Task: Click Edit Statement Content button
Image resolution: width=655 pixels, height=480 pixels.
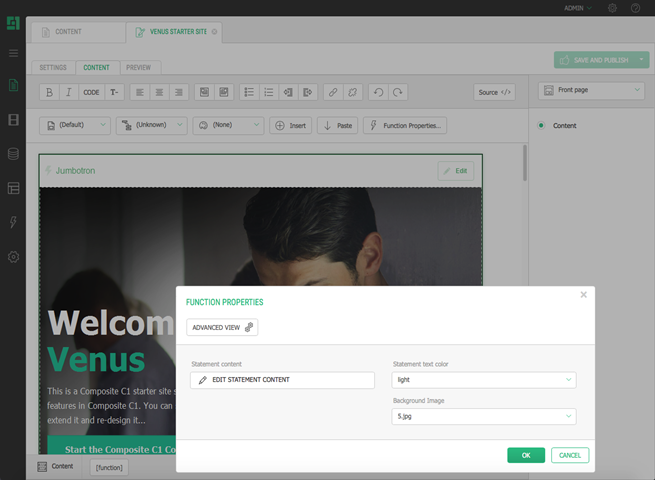Action: click(x=282, y=380)
